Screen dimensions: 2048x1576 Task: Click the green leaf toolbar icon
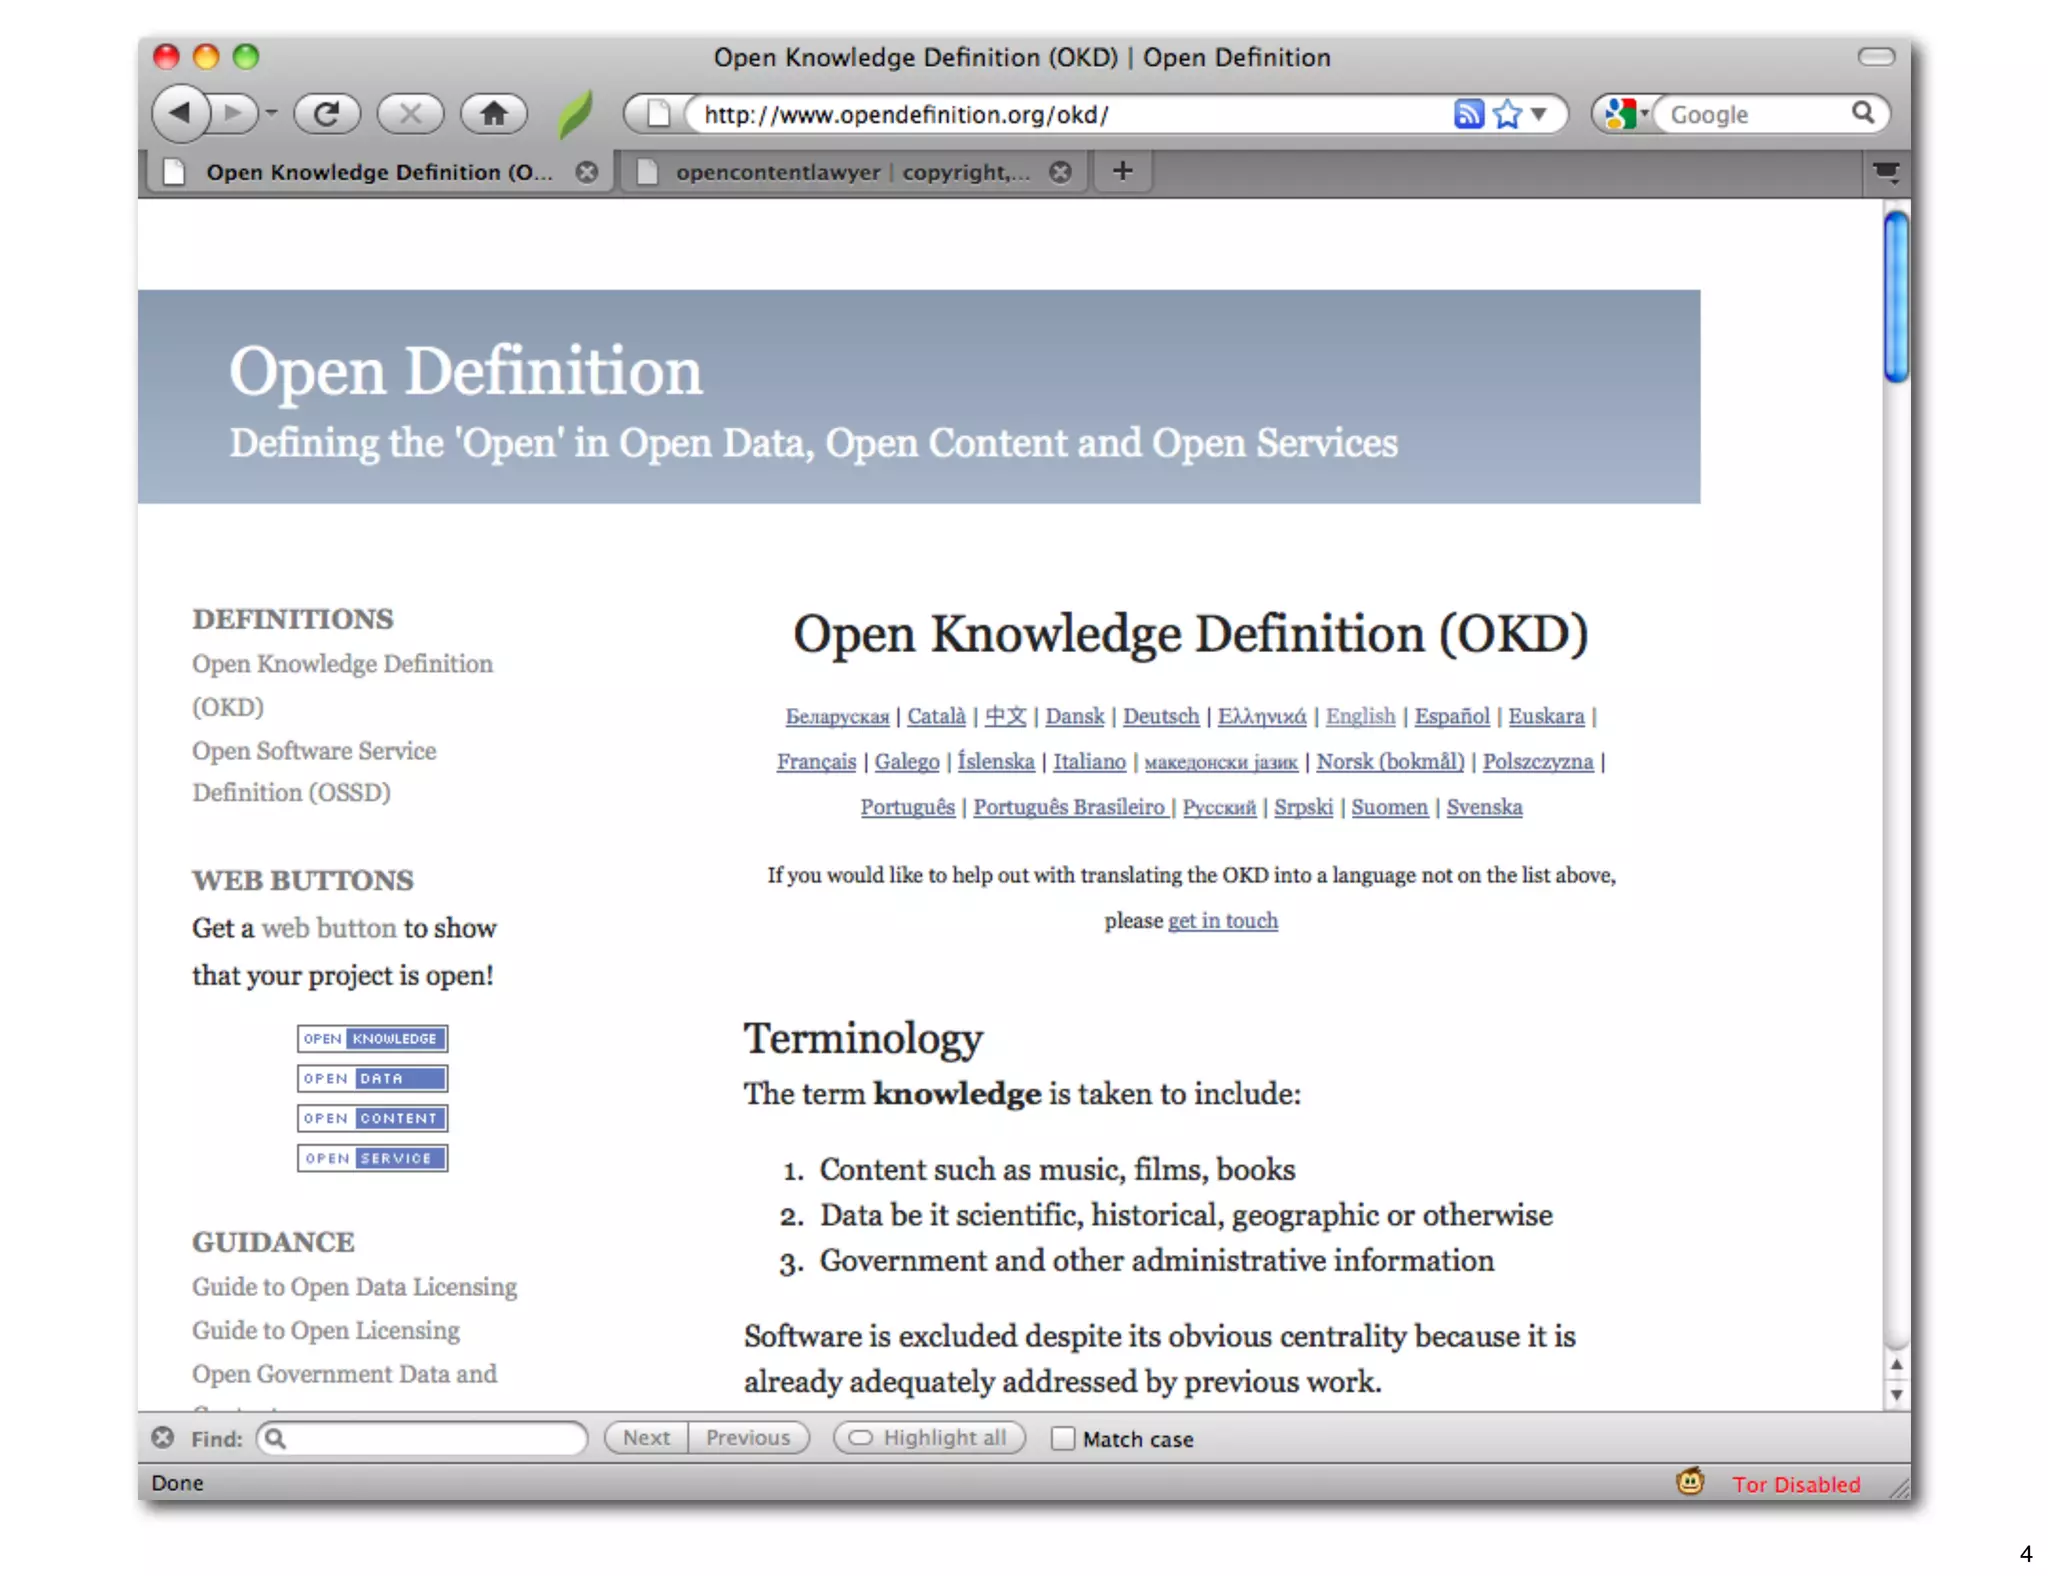[x=575, y=114]
